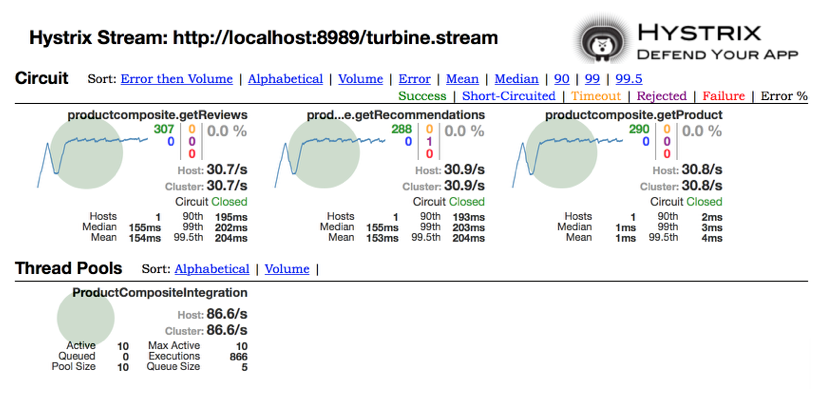Screen dimensions: 825x407
Task: Click getRecommendations cluster rate 30.9/s
Action: 465,186
